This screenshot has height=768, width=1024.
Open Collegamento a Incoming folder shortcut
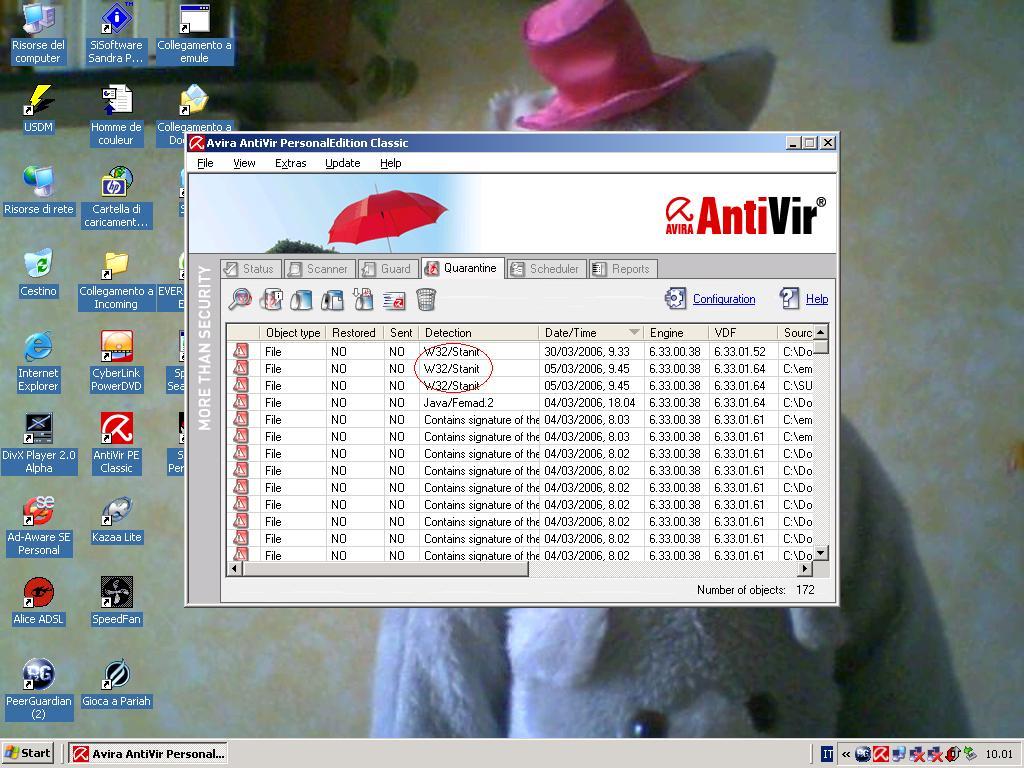pyautogui.click(x=116, y=280)
